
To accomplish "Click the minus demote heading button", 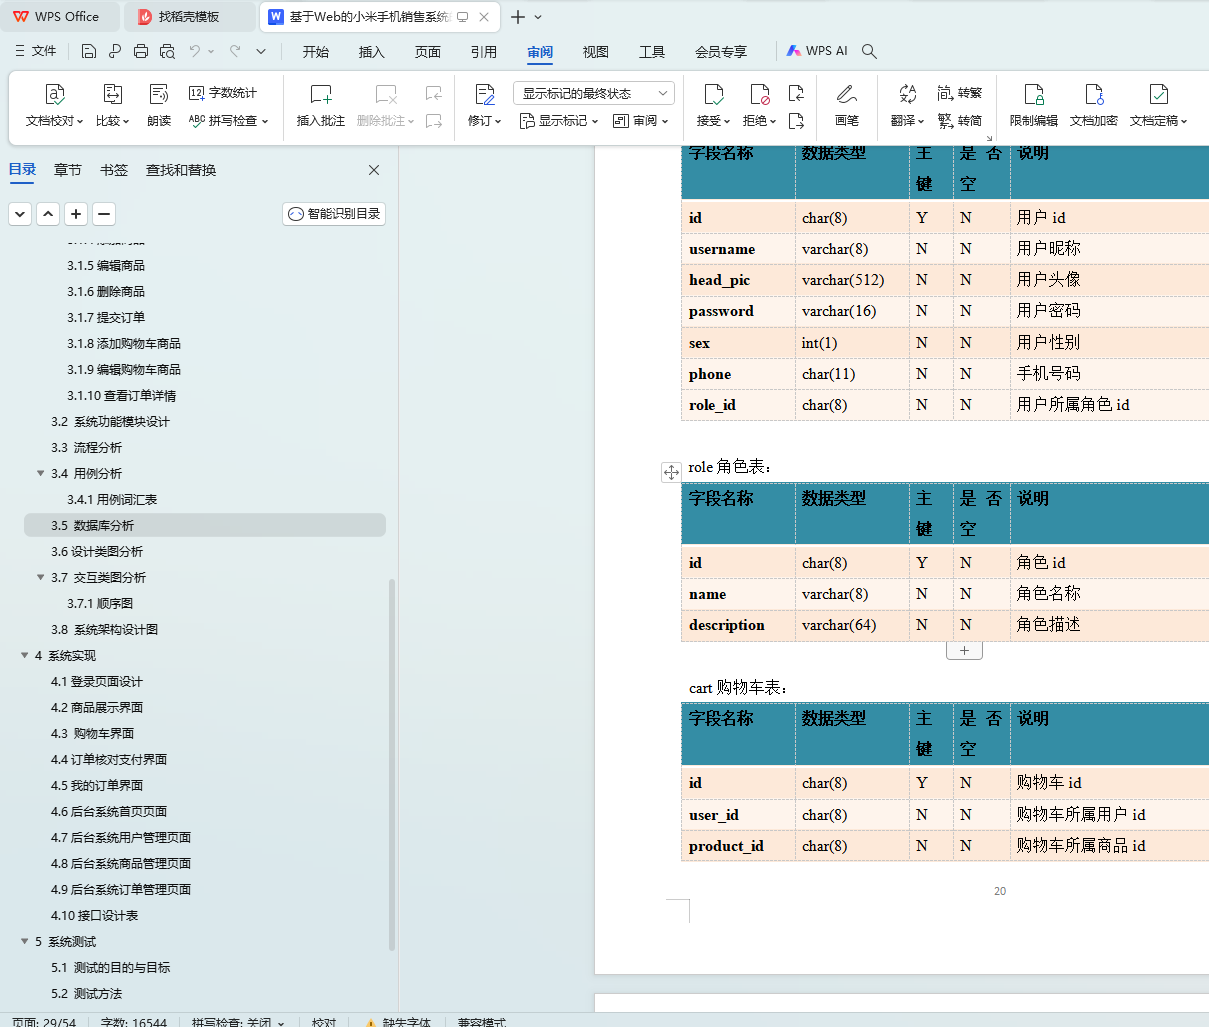I will [x=104, y=213].
